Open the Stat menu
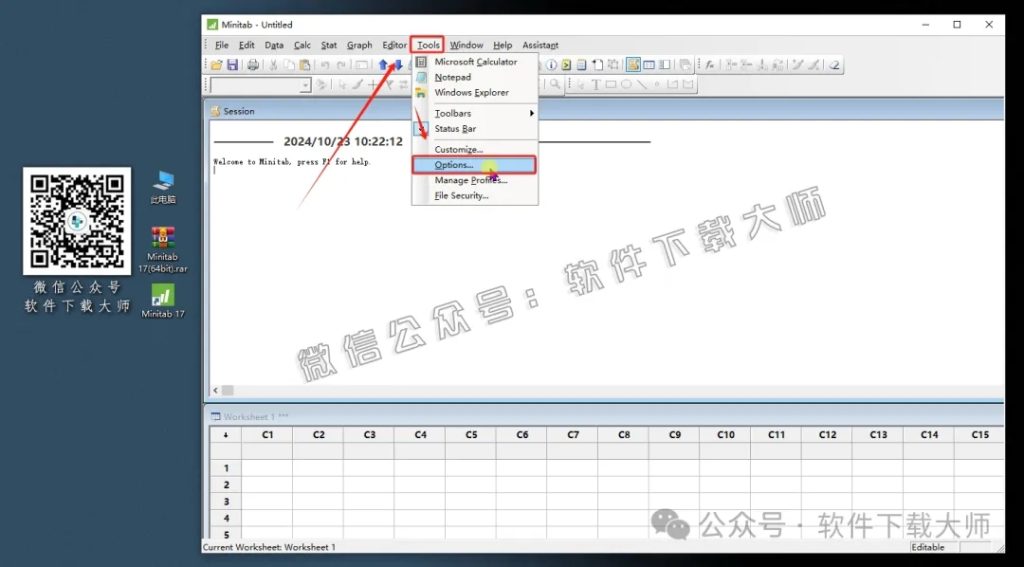Screen dimensions: 1024x567 329,45
